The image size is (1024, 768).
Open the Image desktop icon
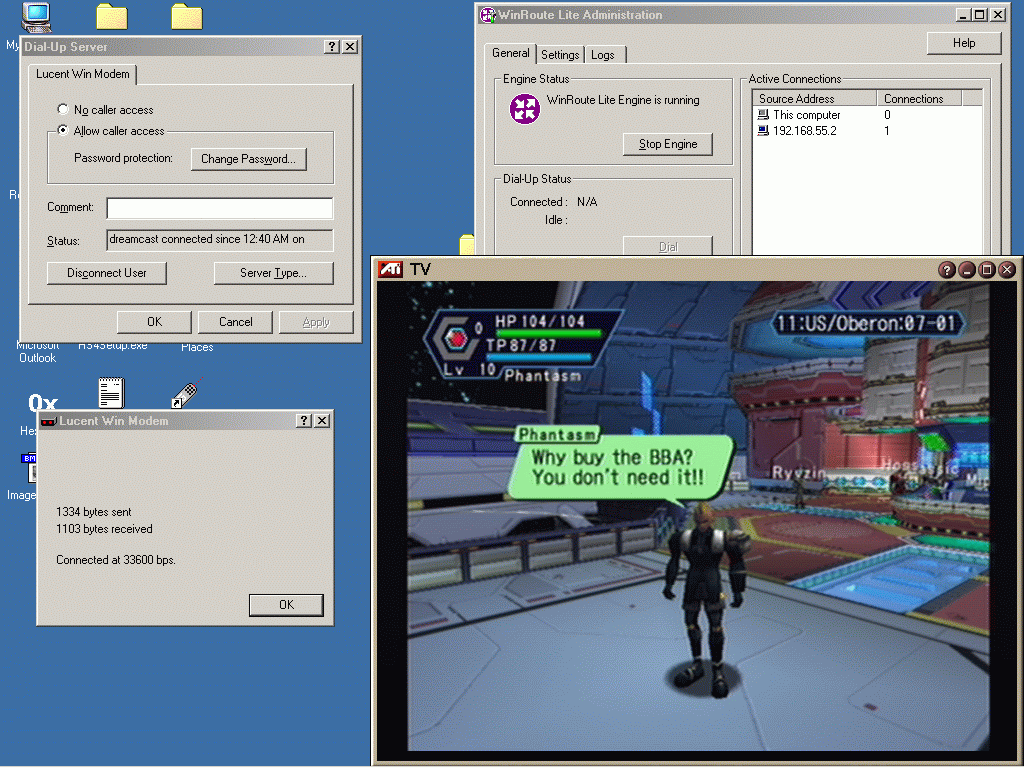[29, 467]
